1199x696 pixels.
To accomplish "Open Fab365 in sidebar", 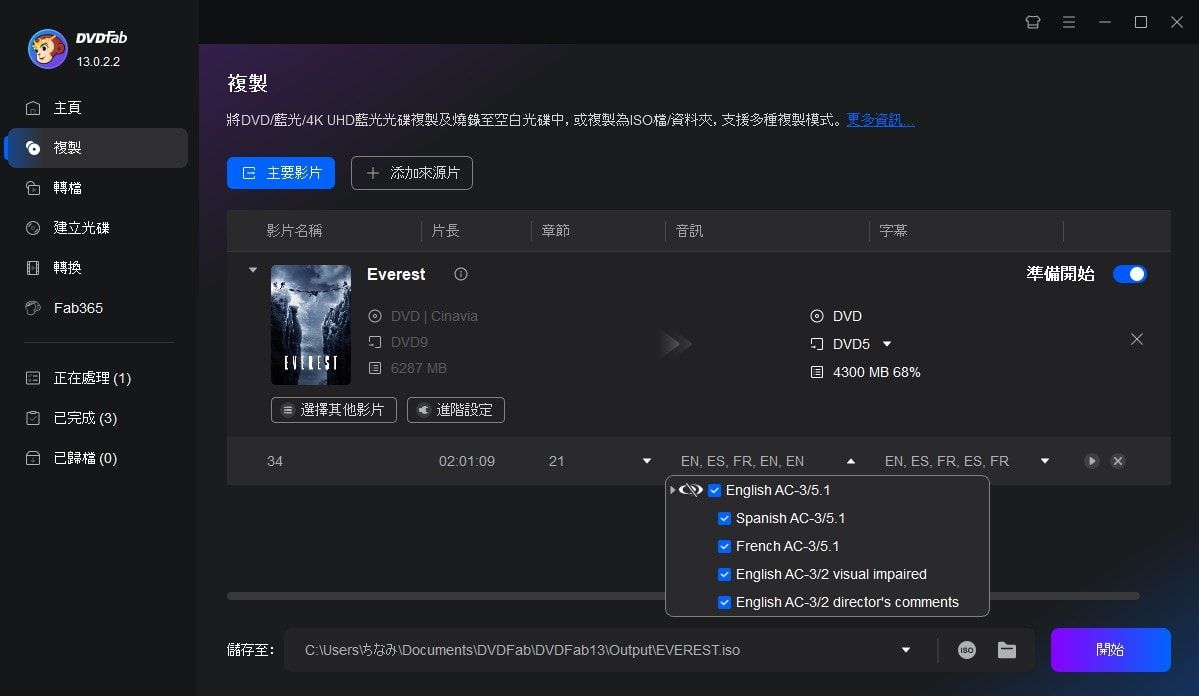I will pyautogui.click(x=96, y=307).
